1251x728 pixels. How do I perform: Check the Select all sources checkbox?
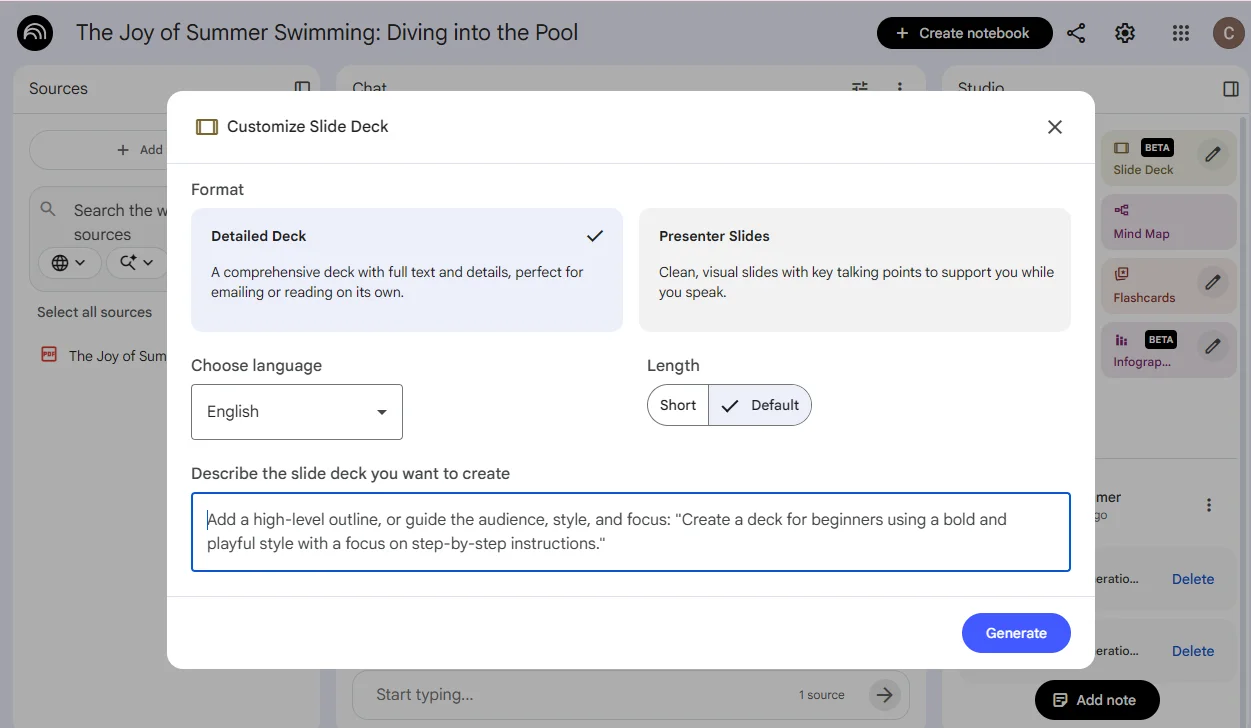pos(96,311)
